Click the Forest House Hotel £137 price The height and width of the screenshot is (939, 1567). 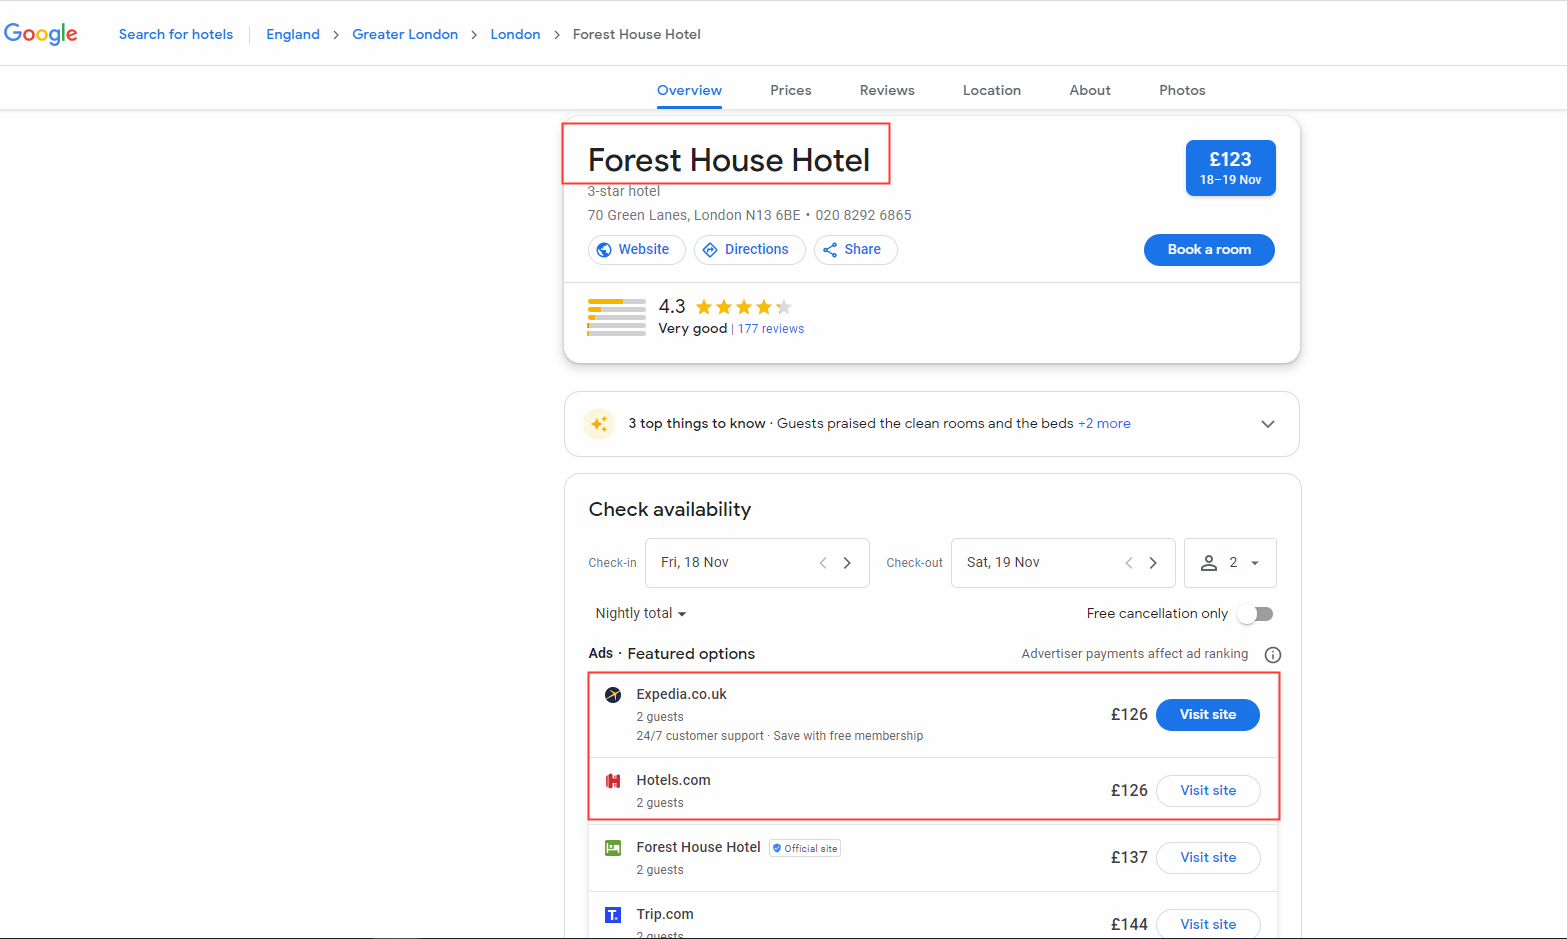coord(1129,858)
